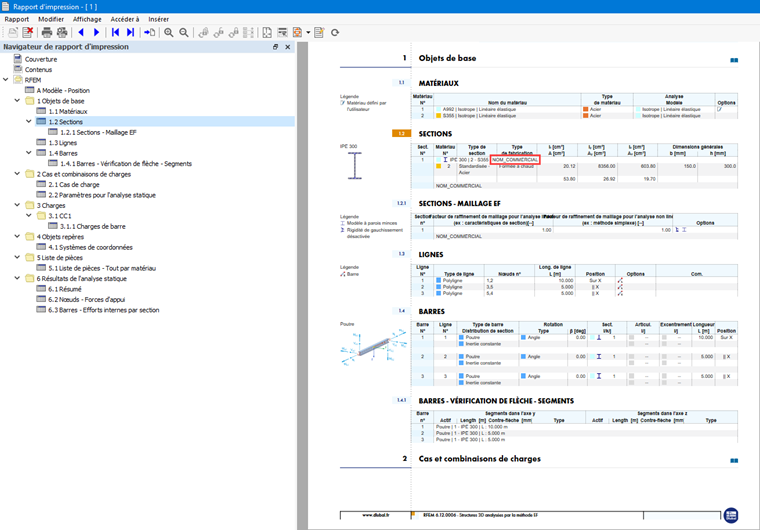Viewport: 760px width, 530px height.
Task: Click the page layout icon
Action: pyautogui.click(x=267, y=32)
